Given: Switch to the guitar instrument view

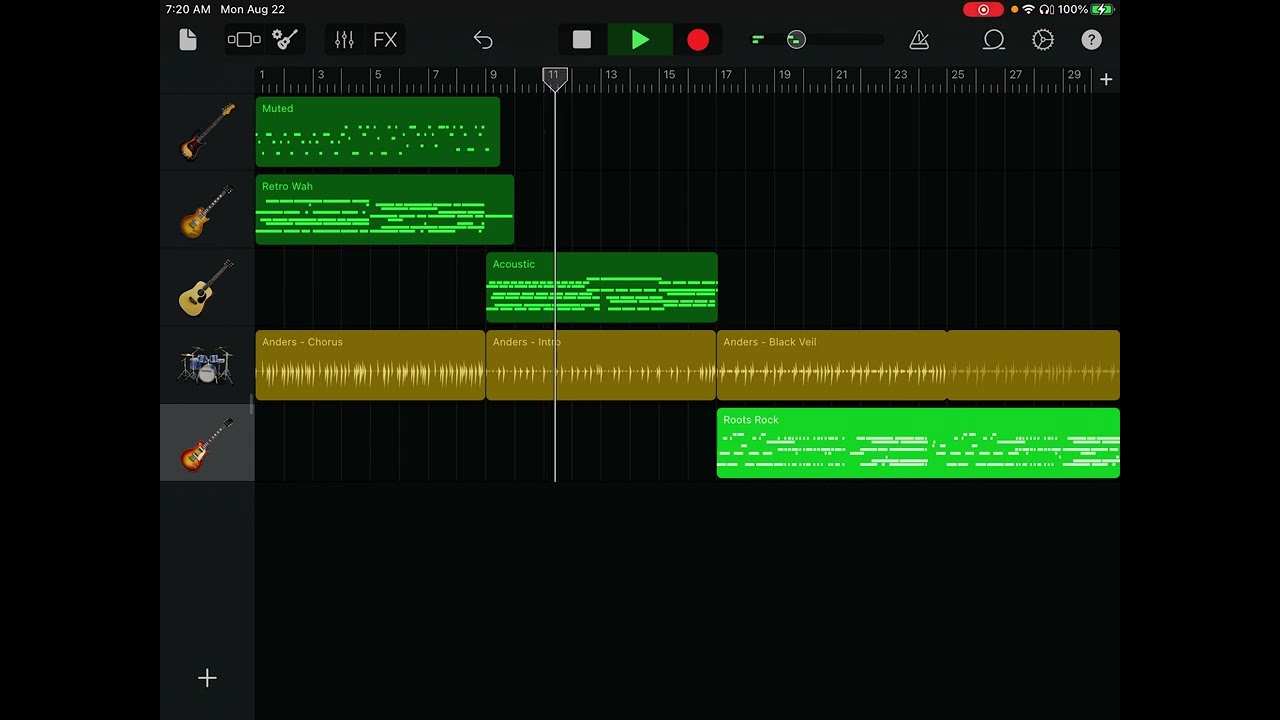Looking at the screenshot, I should 285,40.
